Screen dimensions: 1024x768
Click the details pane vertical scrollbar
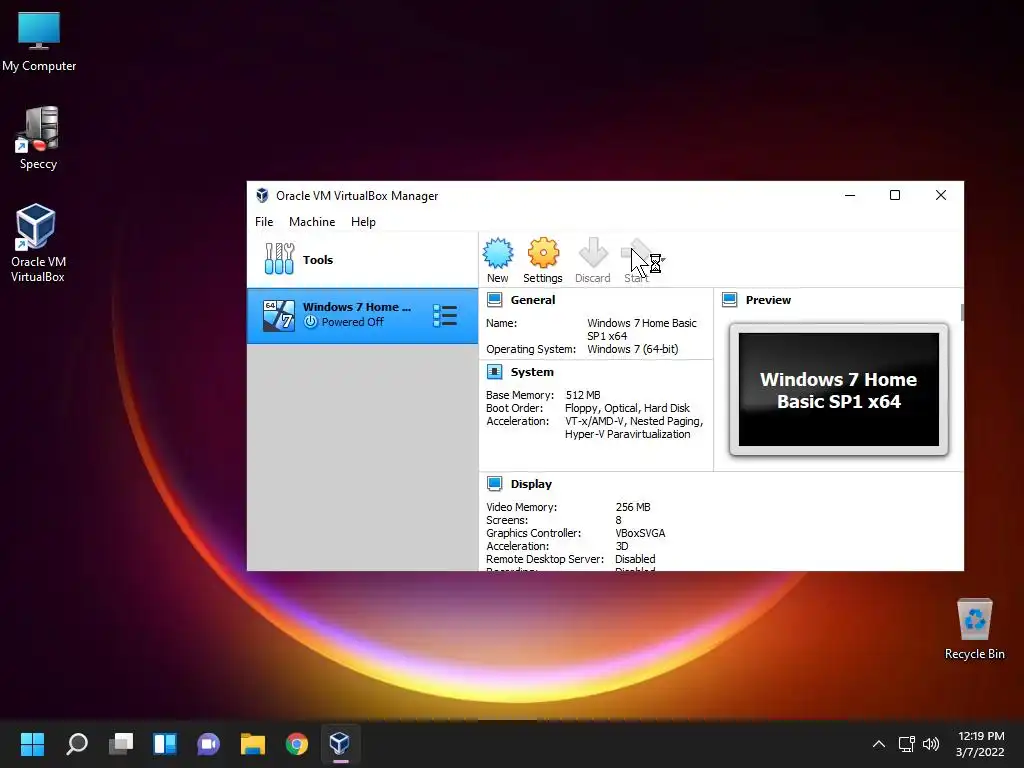[962, 312]
